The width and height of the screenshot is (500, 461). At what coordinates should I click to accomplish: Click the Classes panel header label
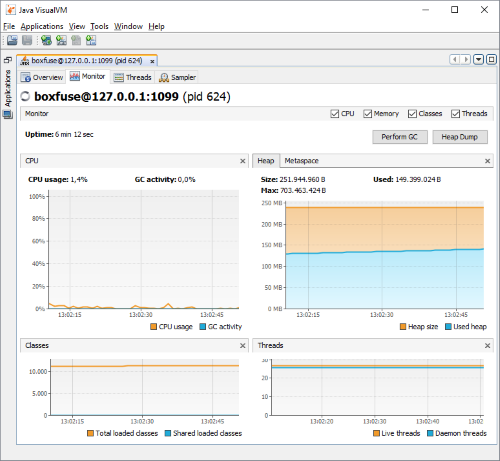pos(37,345)
